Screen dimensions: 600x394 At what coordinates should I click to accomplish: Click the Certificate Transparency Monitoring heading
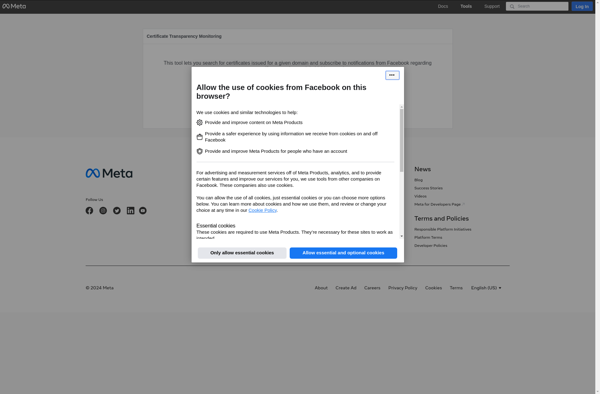[x=184, y=36]
